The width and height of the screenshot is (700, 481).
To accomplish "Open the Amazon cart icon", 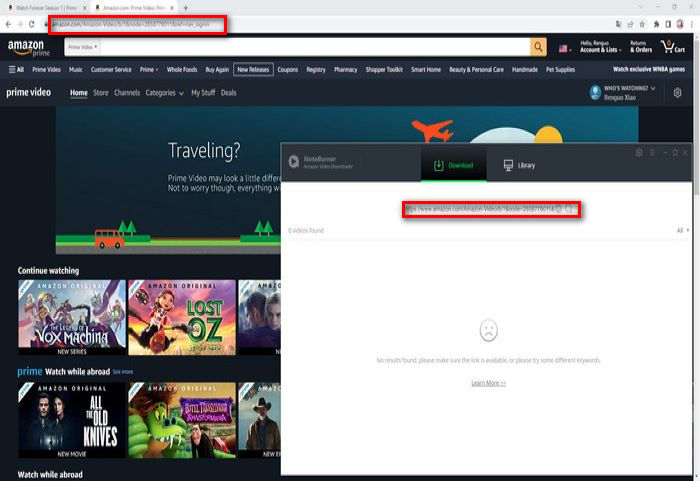I will coord(673,47).
